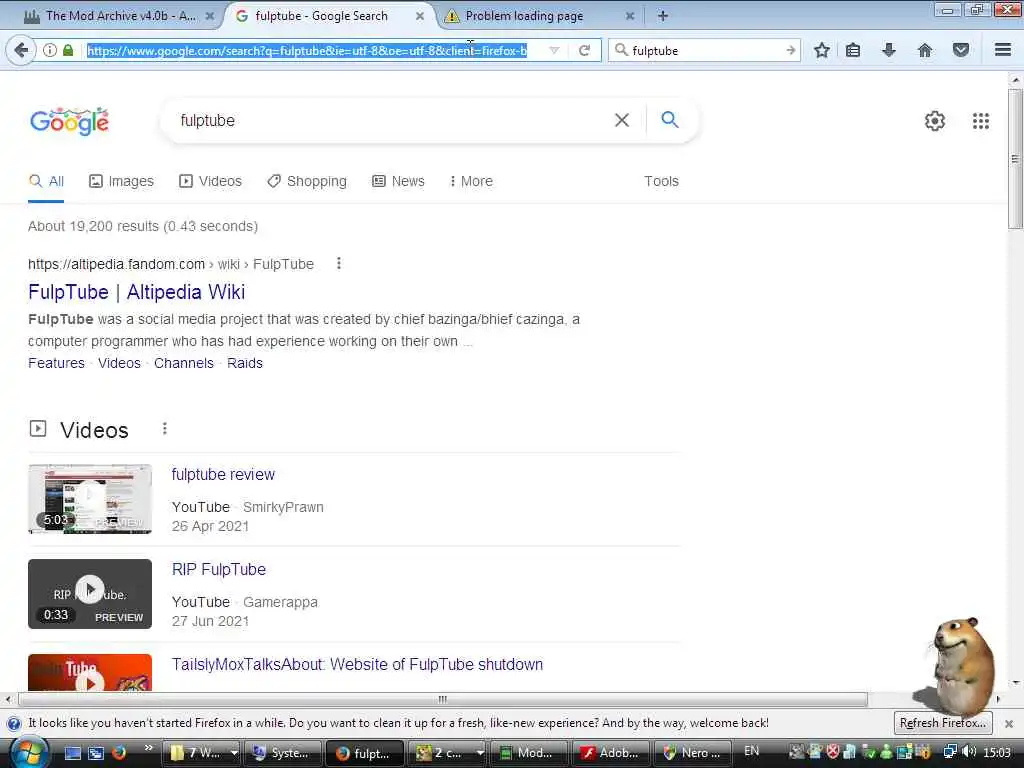The image size is (1024, 768).
Task: Click the 15:03 taskbar clock
Action: click(997, 753)
